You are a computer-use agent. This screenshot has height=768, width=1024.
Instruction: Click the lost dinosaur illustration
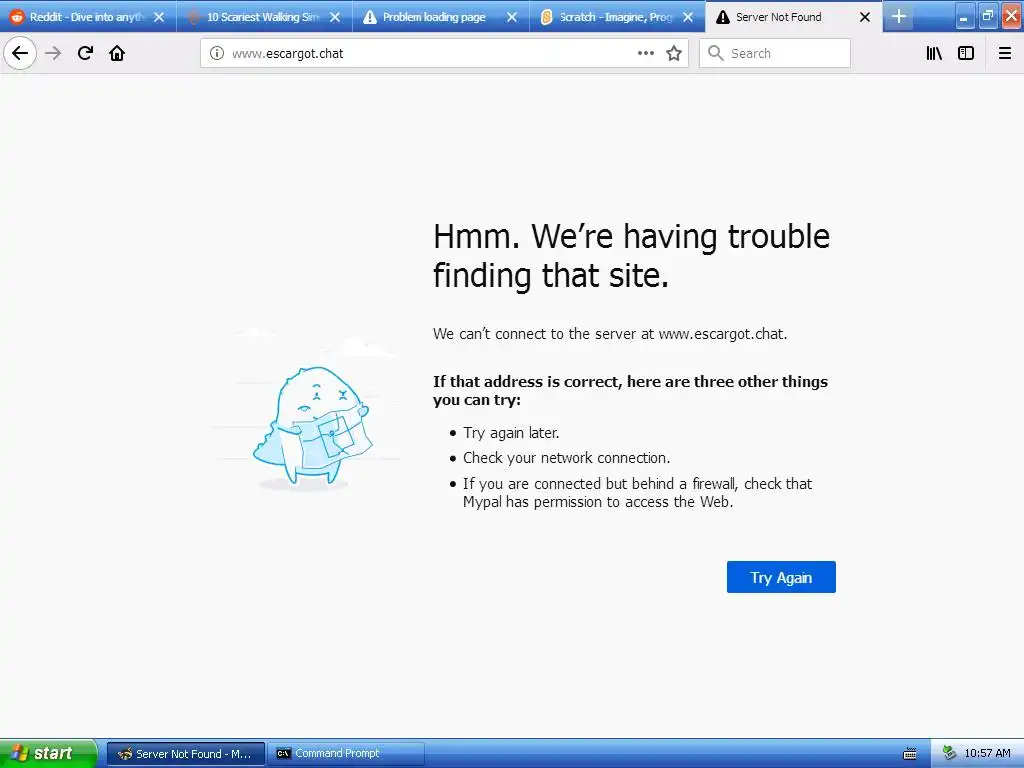tap(311, 426)
